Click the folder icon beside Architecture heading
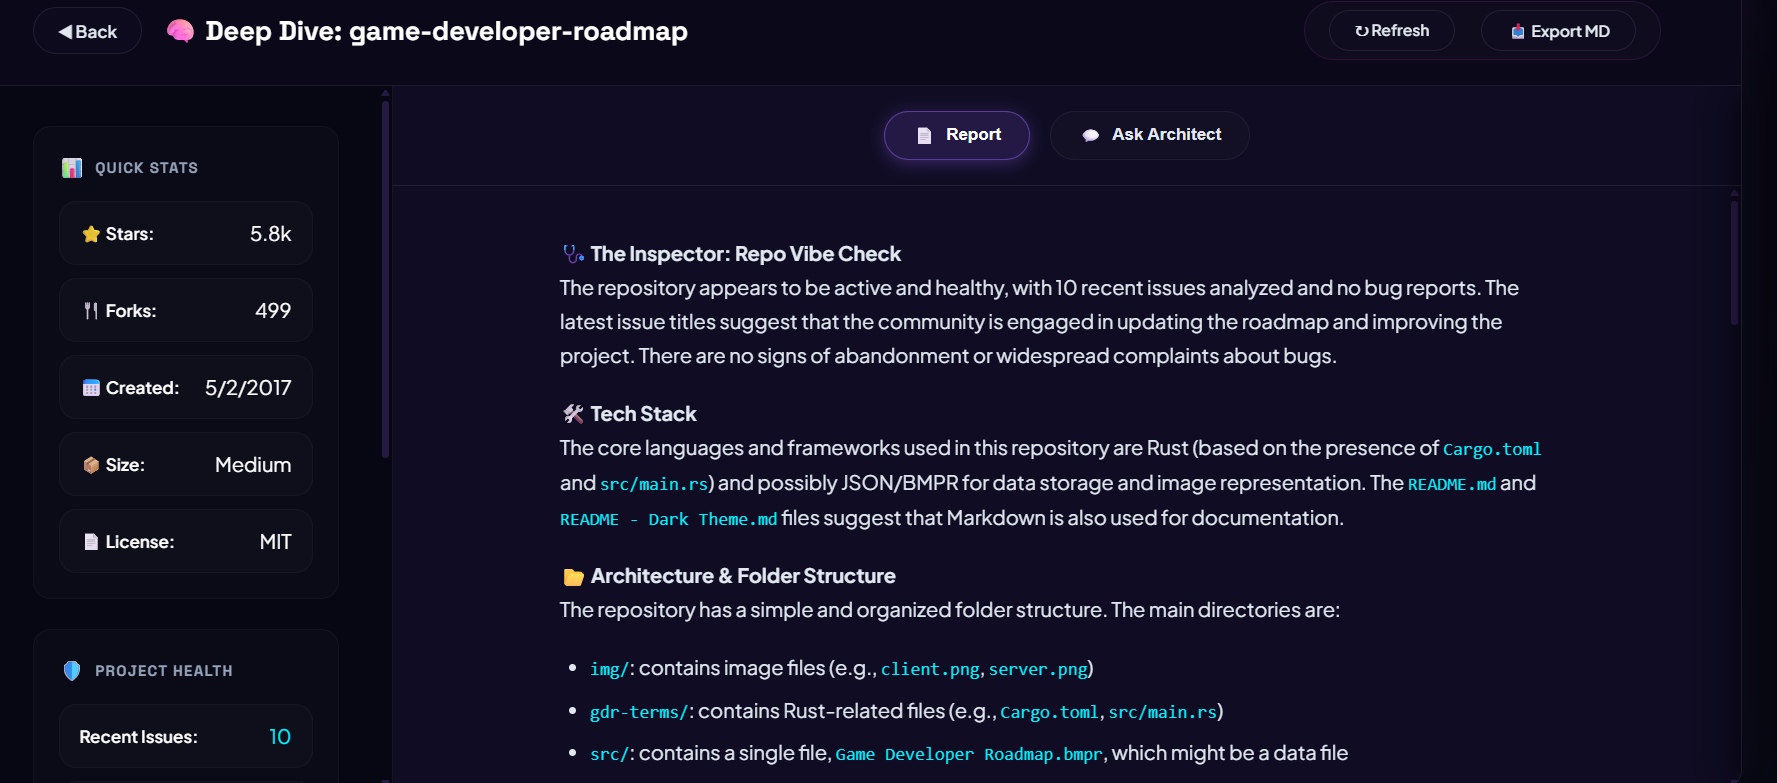The image size is (1777, 783). [x=573, y=577]
